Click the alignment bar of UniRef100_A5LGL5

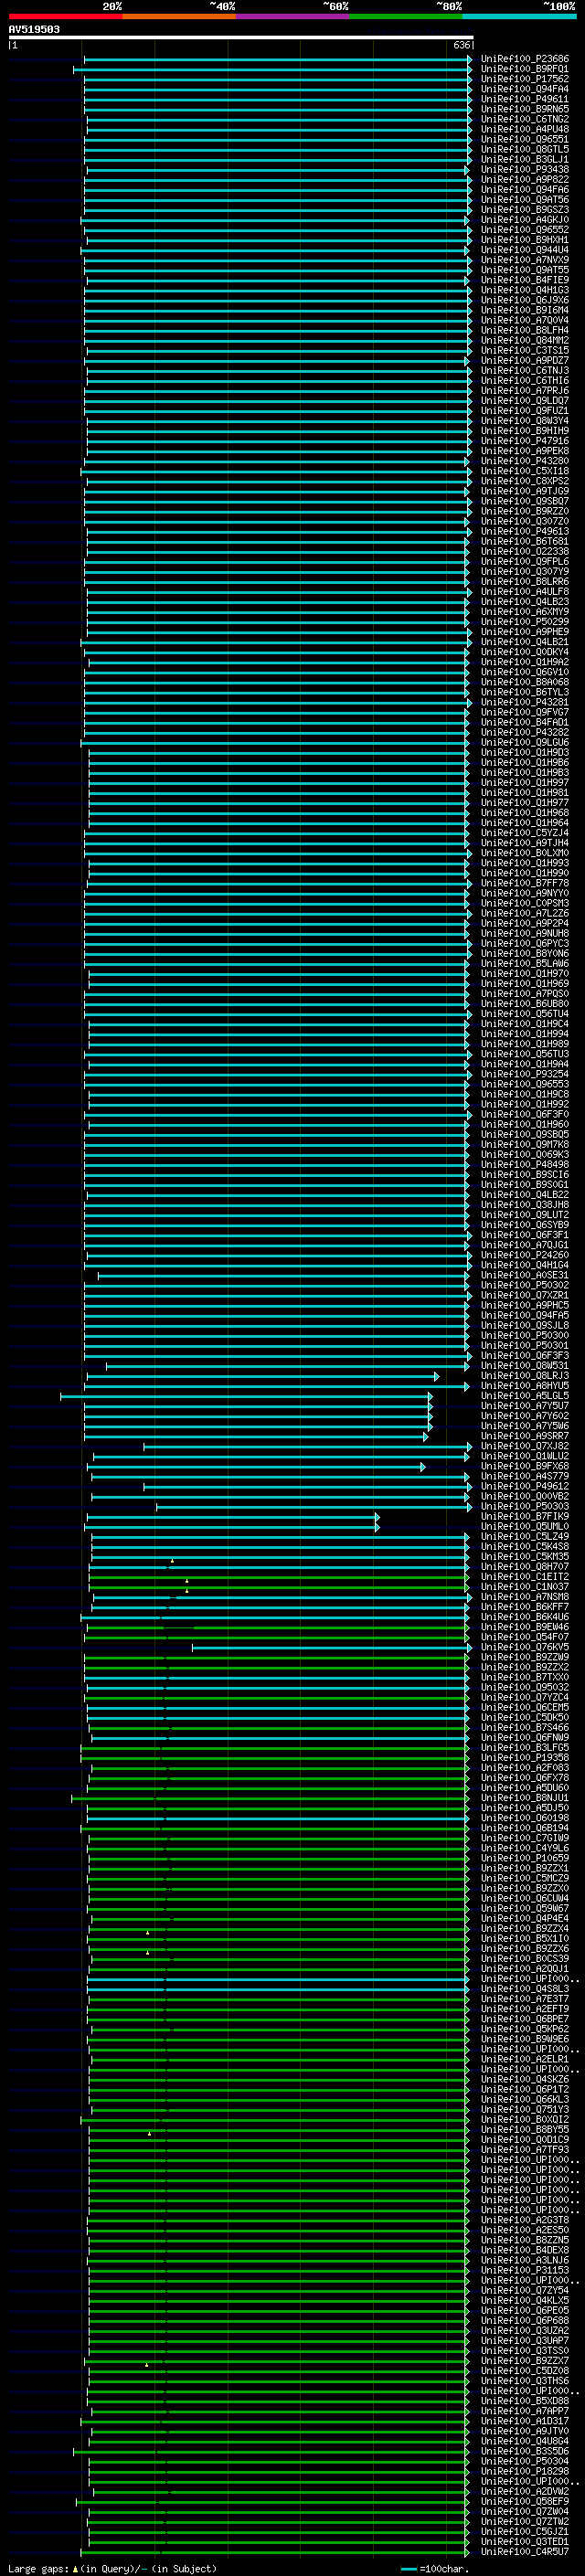pos(246,1397)
